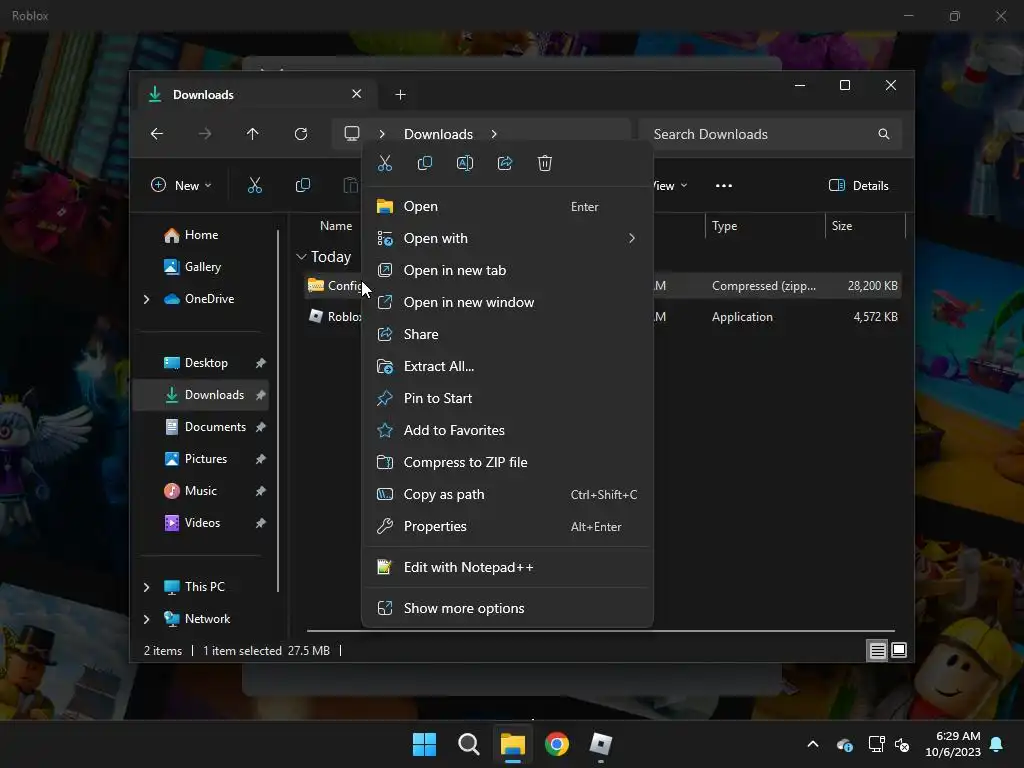1024x768 pixels.
Task: Expand chevron after Downloads breadcrumb
Action: 494,134
